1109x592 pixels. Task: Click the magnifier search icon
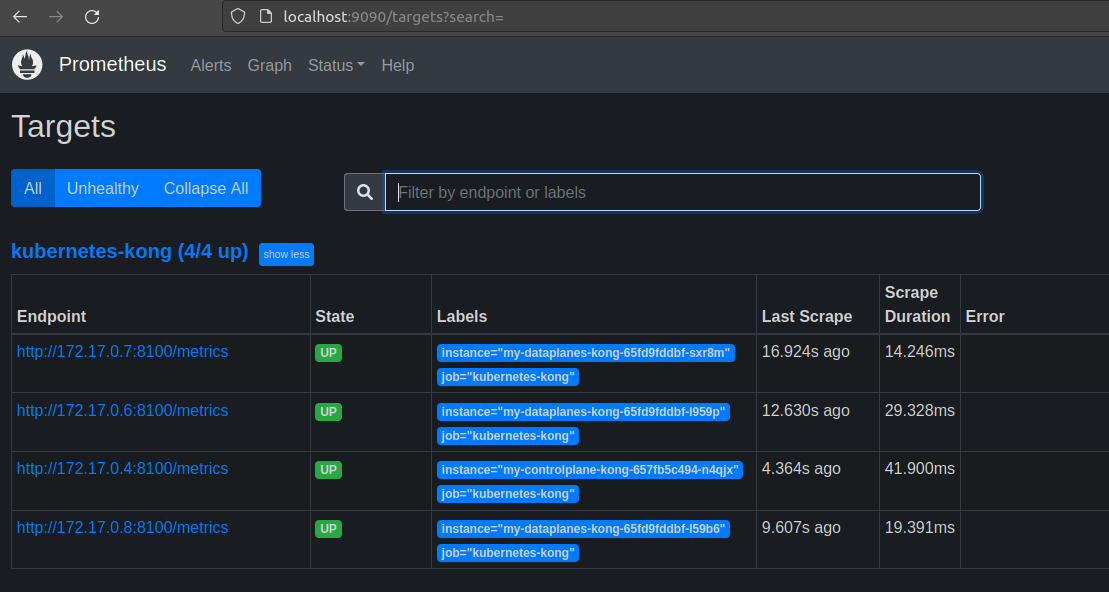(x=363, y=191)
